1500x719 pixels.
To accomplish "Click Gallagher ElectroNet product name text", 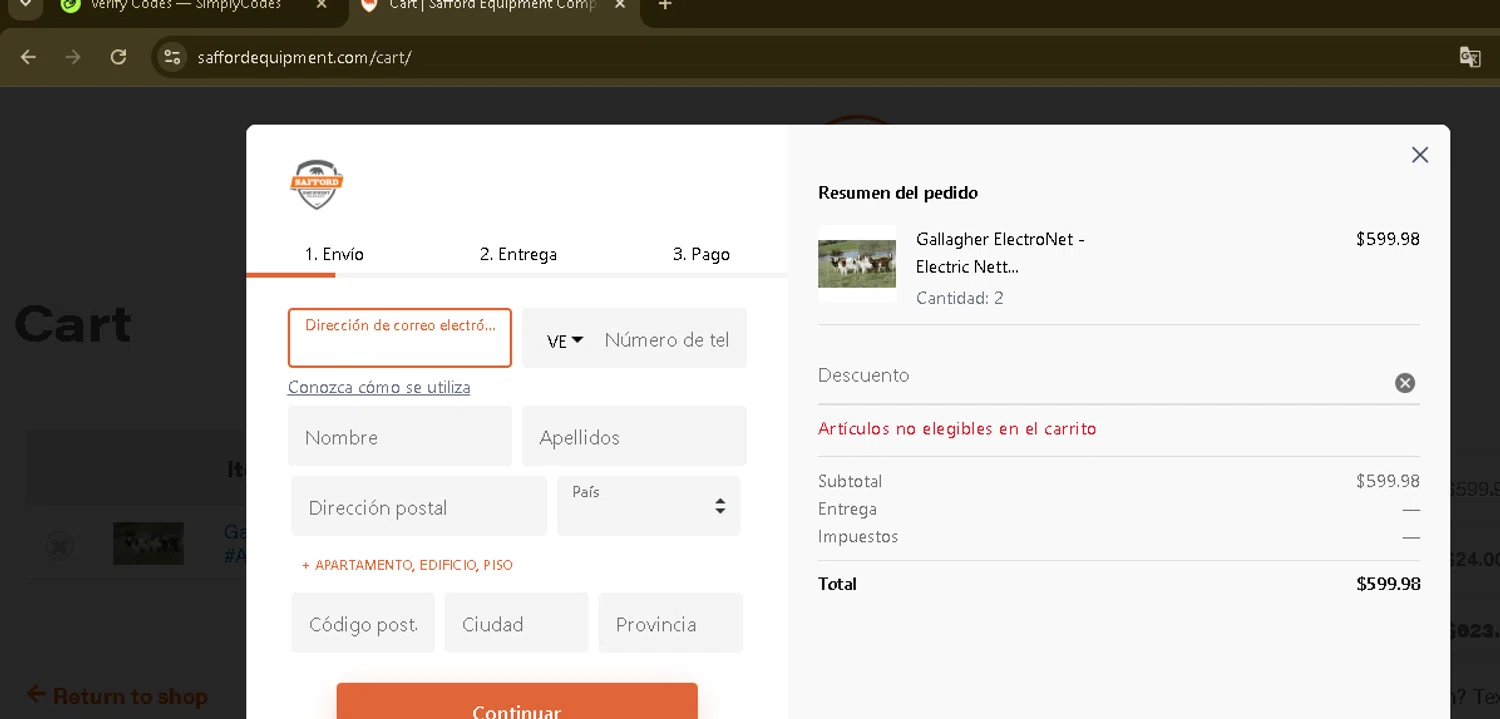I will (x=1000, y=253).
